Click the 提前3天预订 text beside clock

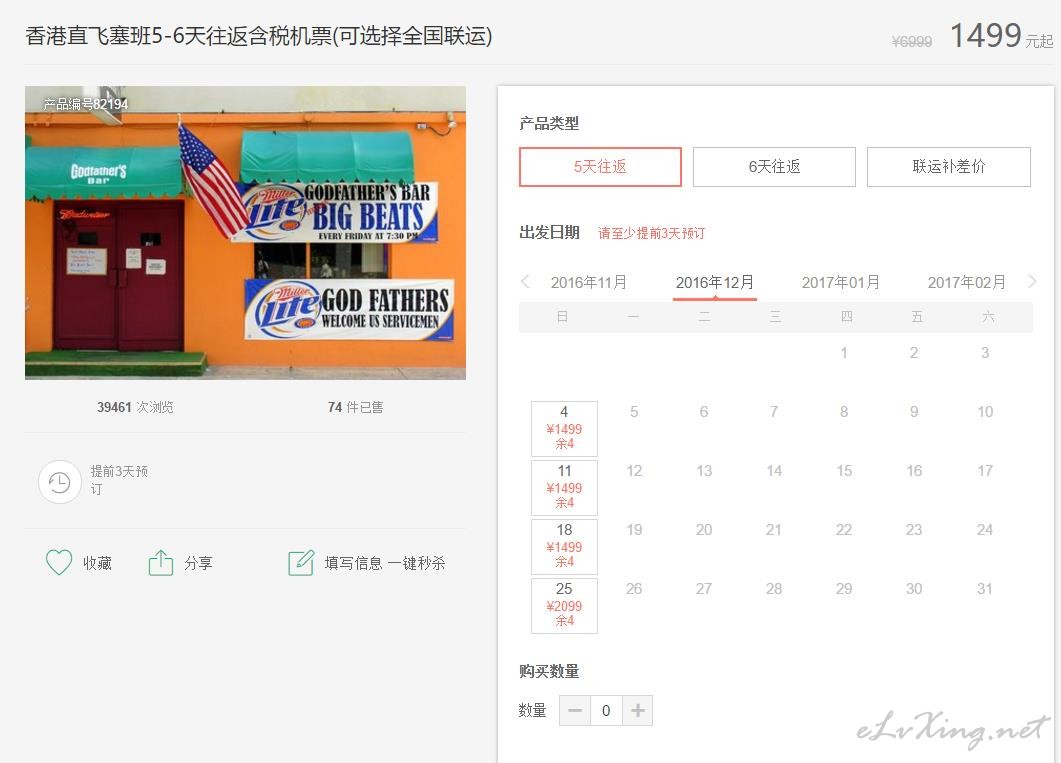point(119,480)
